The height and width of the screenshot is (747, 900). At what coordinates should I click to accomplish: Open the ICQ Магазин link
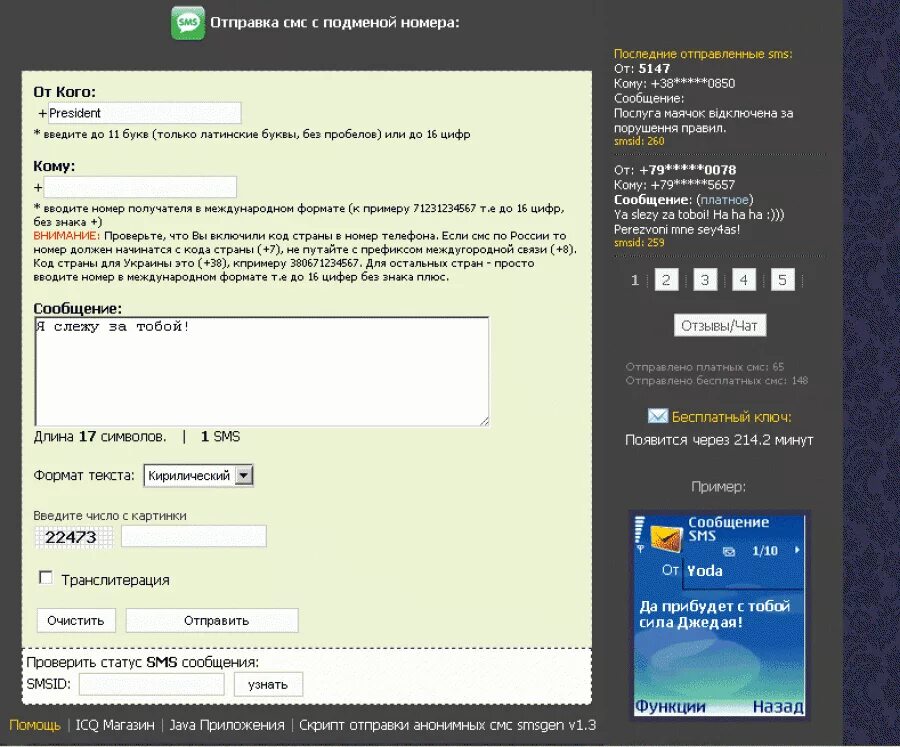(115, 725)
